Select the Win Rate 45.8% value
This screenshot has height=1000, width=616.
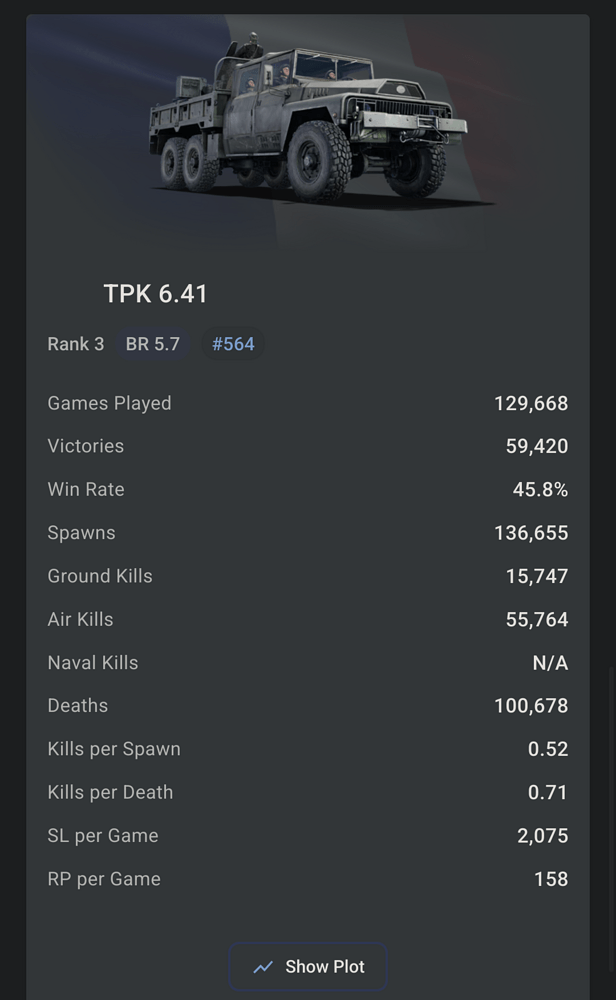540,489
